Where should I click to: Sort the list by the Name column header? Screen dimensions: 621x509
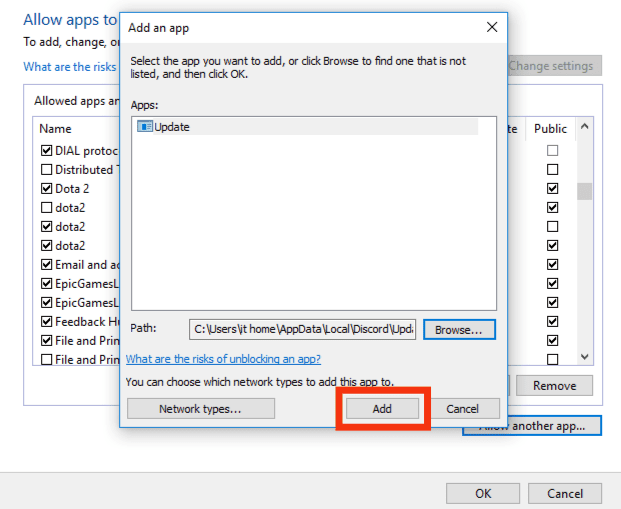[56, 129]
